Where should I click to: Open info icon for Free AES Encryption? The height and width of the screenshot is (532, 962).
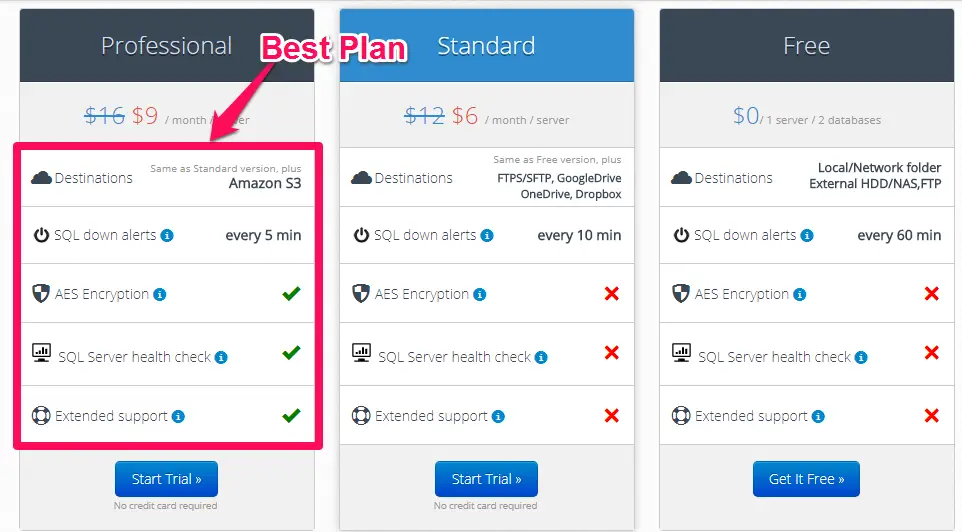pos(799,295)
